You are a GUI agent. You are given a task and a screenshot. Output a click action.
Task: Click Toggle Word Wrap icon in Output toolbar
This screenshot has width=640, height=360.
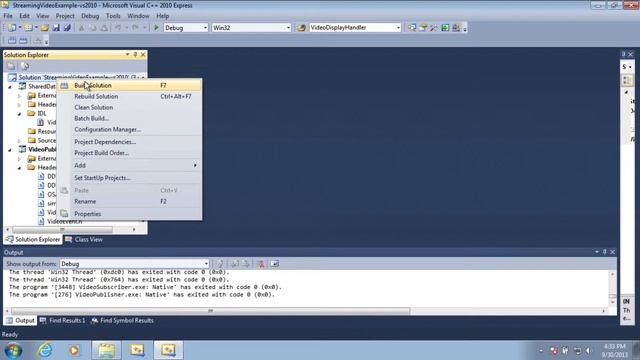coord(275,264)
